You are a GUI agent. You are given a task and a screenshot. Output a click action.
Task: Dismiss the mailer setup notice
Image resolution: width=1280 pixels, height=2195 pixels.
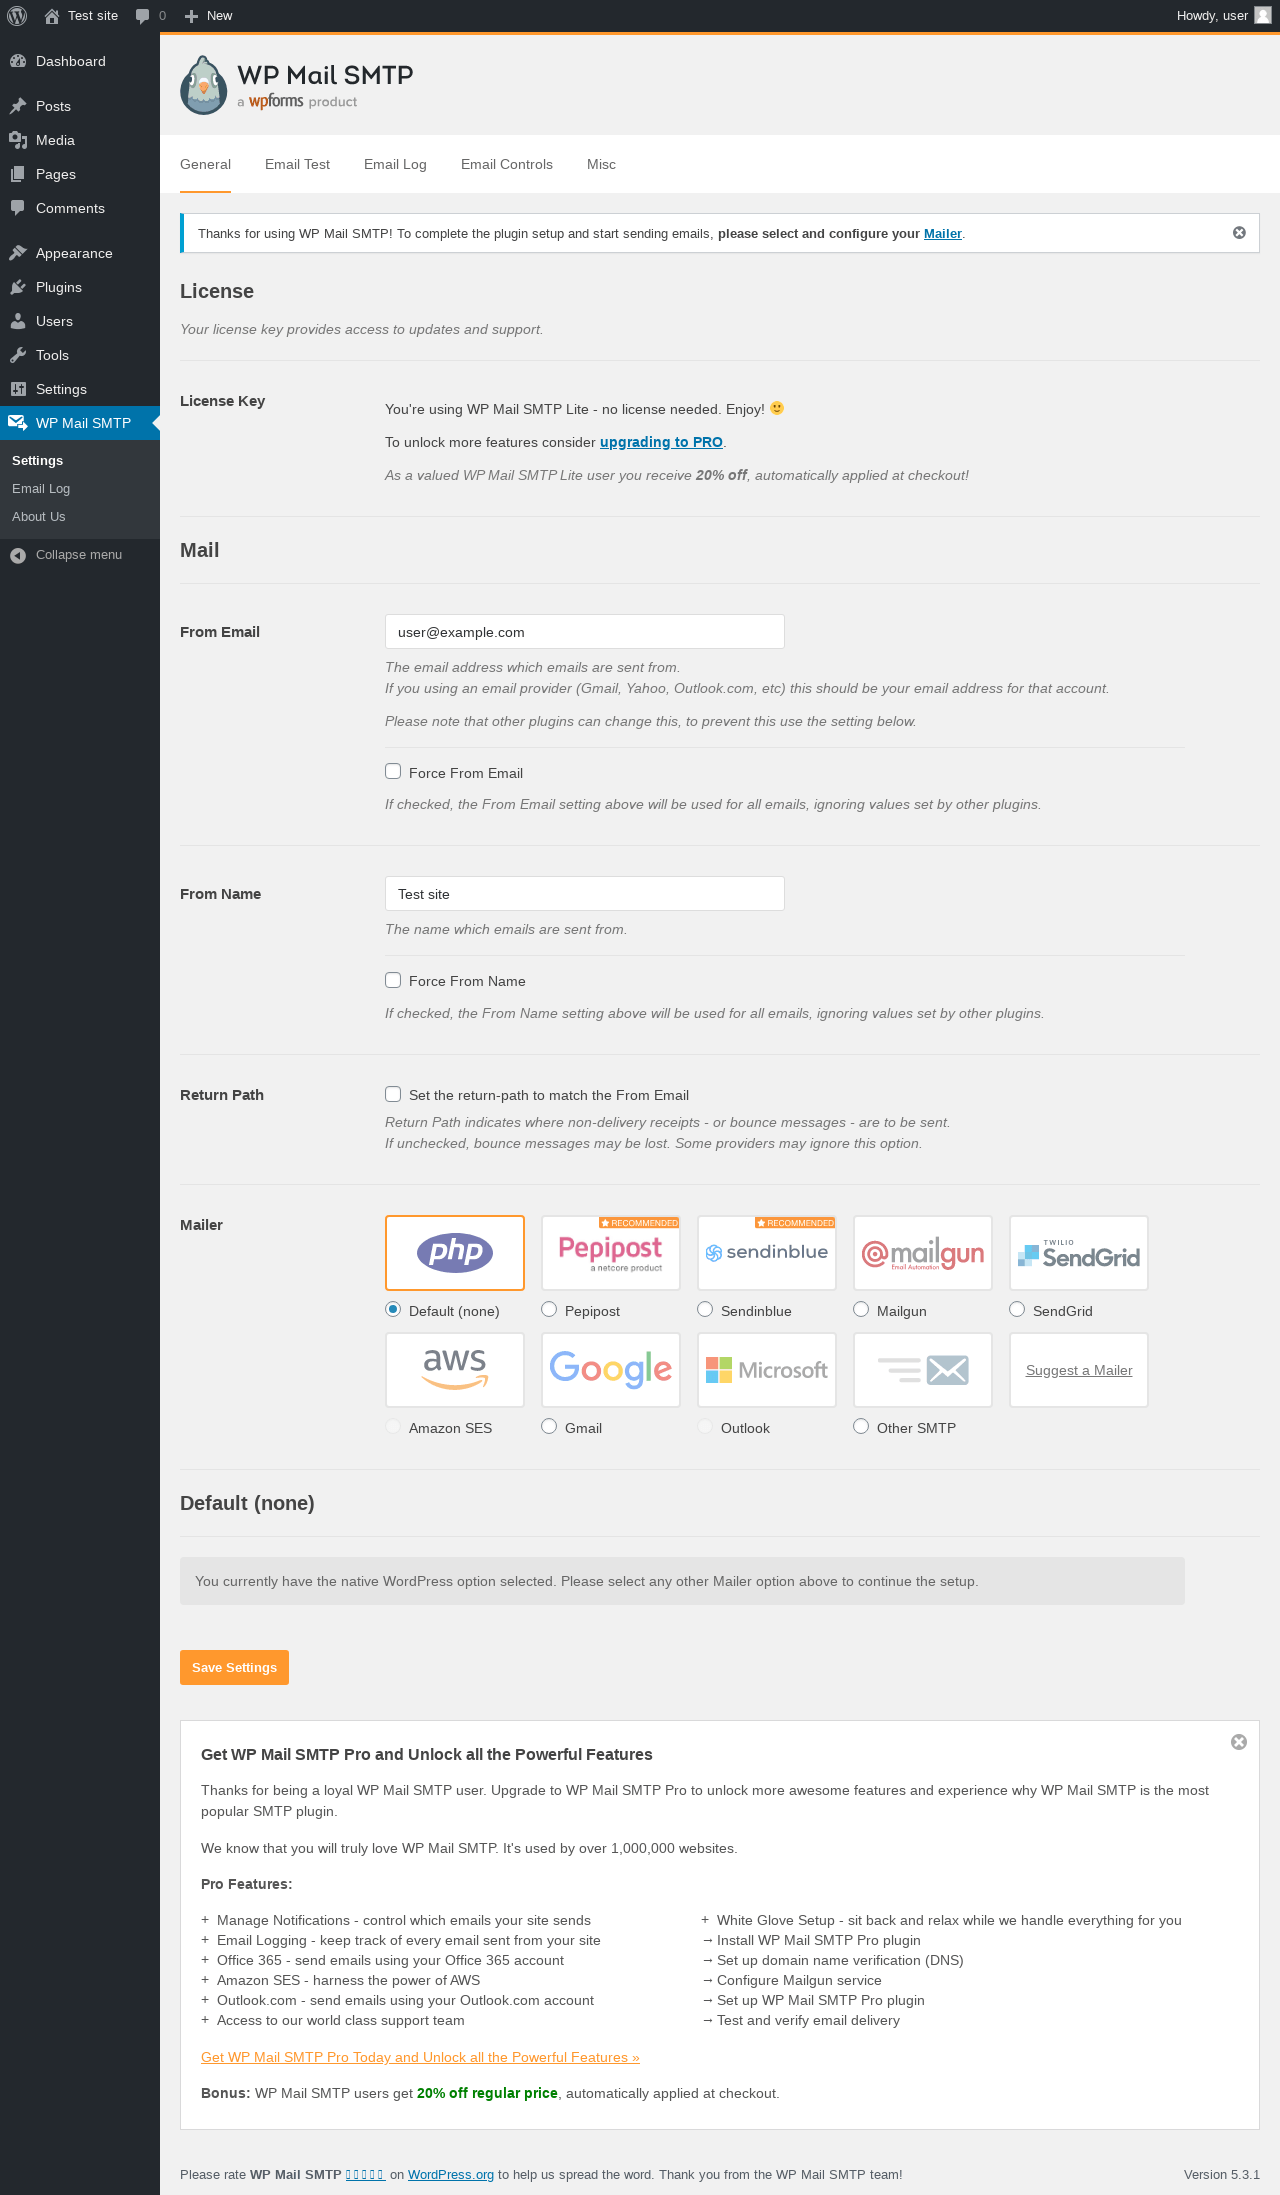pyautogui.click(x=1239, y=233)
